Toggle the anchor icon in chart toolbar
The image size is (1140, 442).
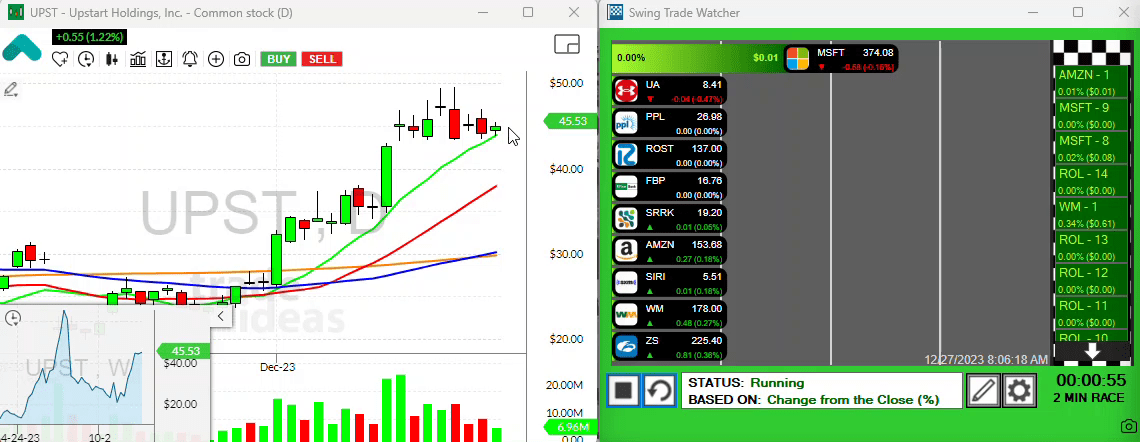point(164,60)
